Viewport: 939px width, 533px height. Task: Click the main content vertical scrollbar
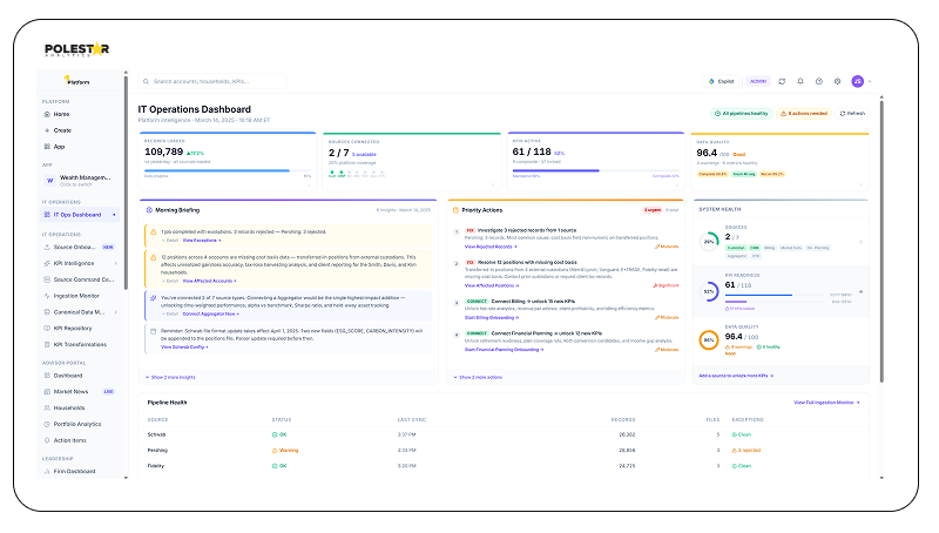(882, 240)
